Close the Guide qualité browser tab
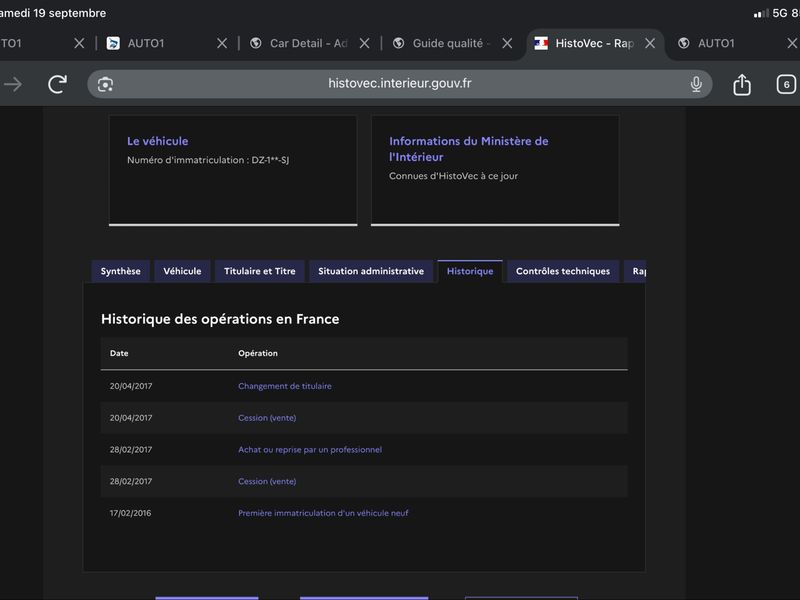The image size is (800, 600). pos(507,43)
